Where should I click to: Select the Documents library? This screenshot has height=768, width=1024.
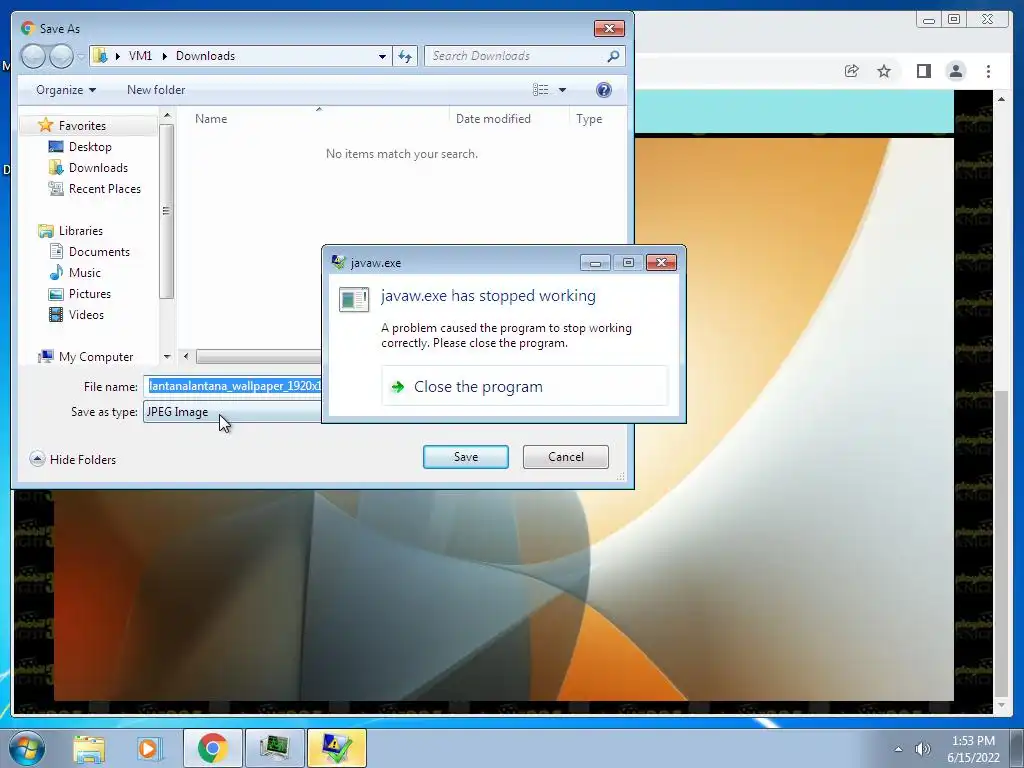click(x=99, y=252)
